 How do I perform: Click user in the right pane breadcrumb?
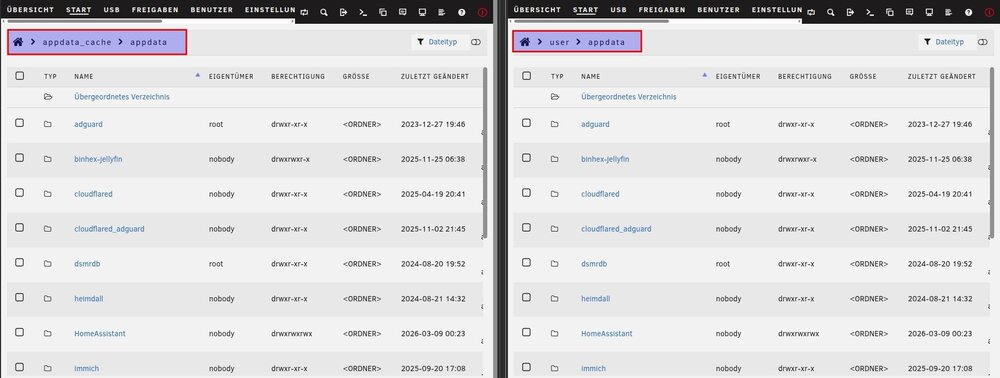pos(559,42)
